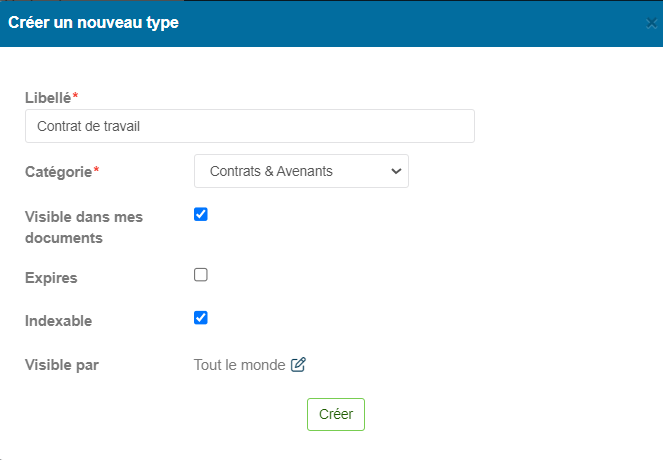Select the 'Contrats & Avenants' value
This screenshot has width=663, height=460.
tap(271, 171)
